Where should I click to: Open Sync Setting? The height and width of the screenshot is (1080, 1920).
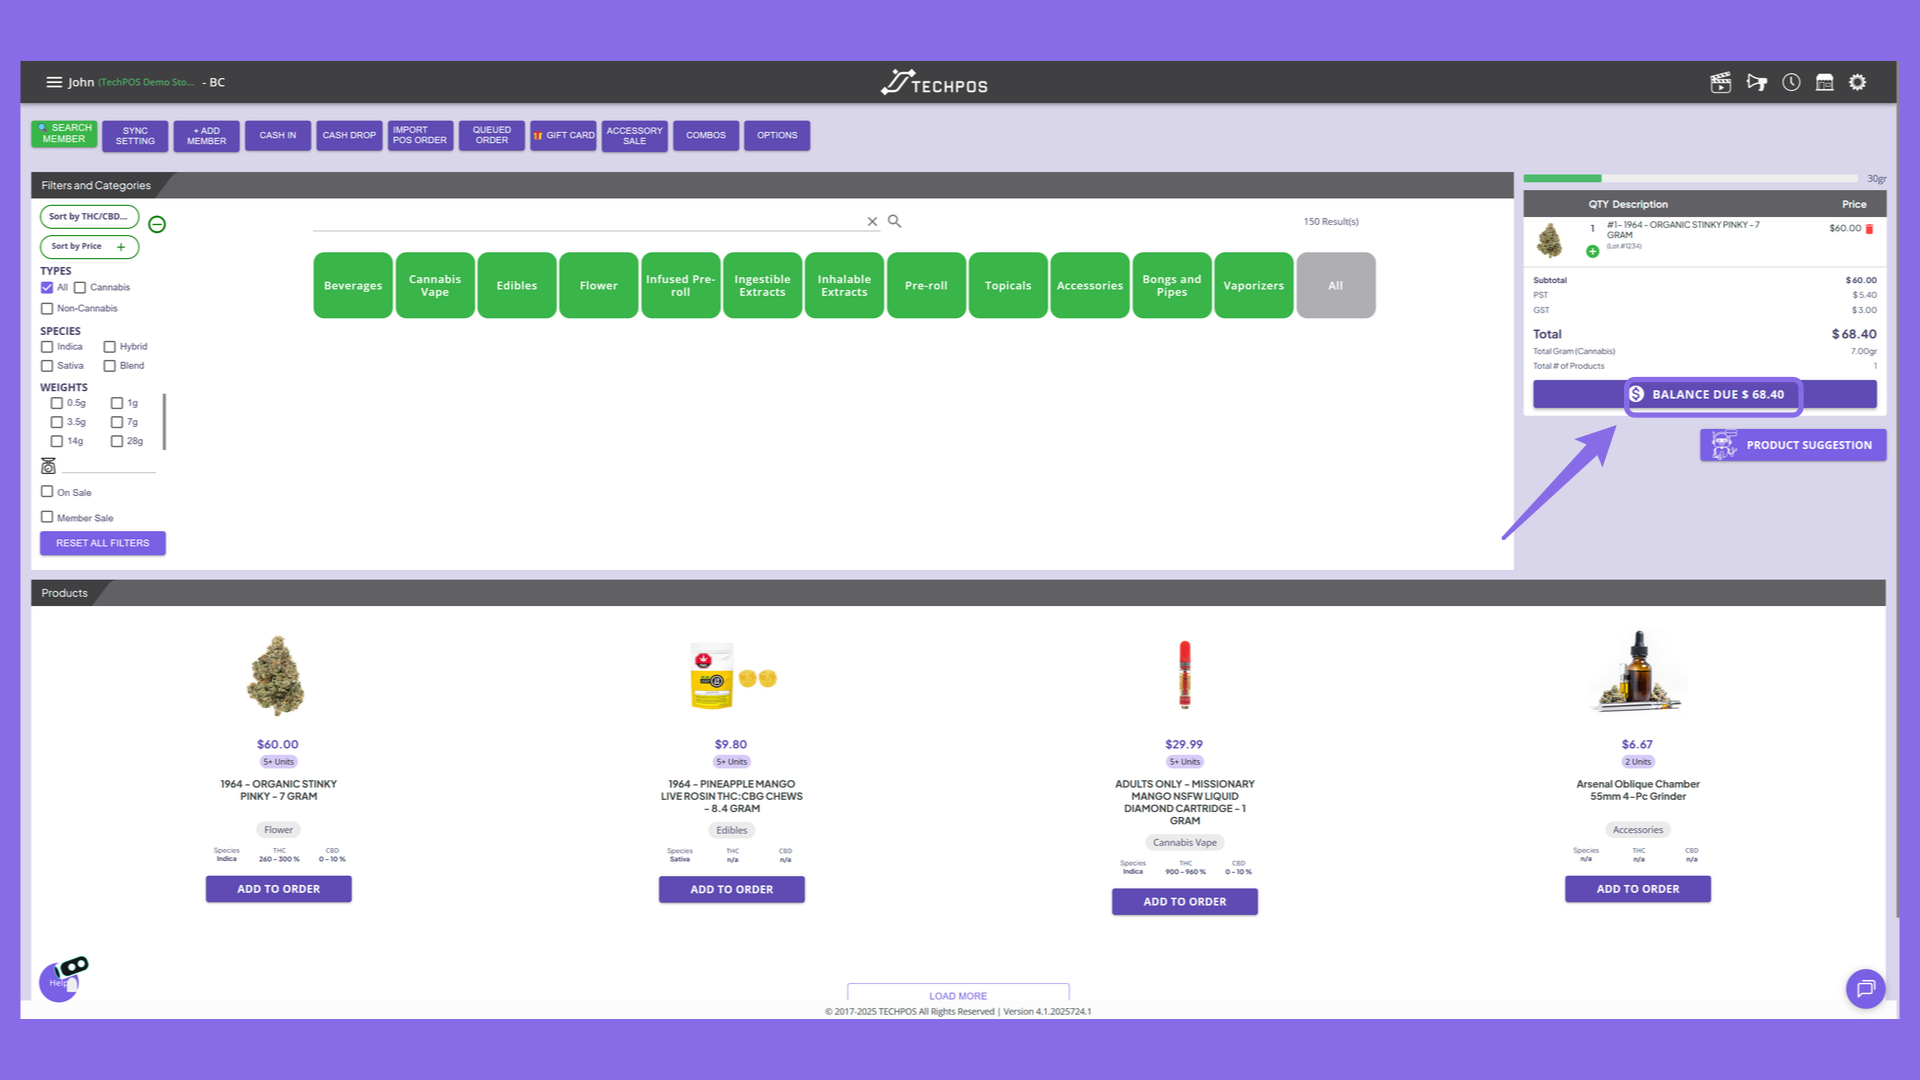(135, 136)
